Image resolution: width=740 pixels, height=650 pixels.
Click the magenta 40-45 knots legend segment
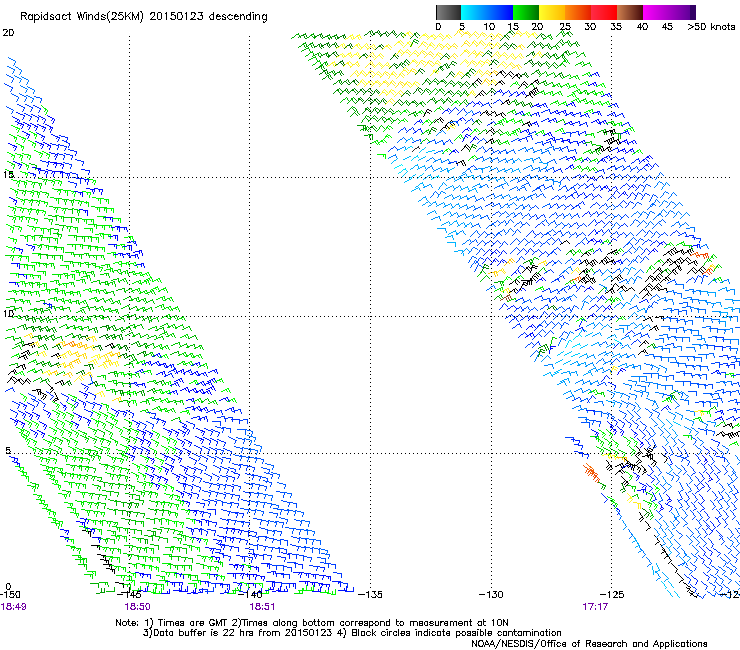[656, 12]
